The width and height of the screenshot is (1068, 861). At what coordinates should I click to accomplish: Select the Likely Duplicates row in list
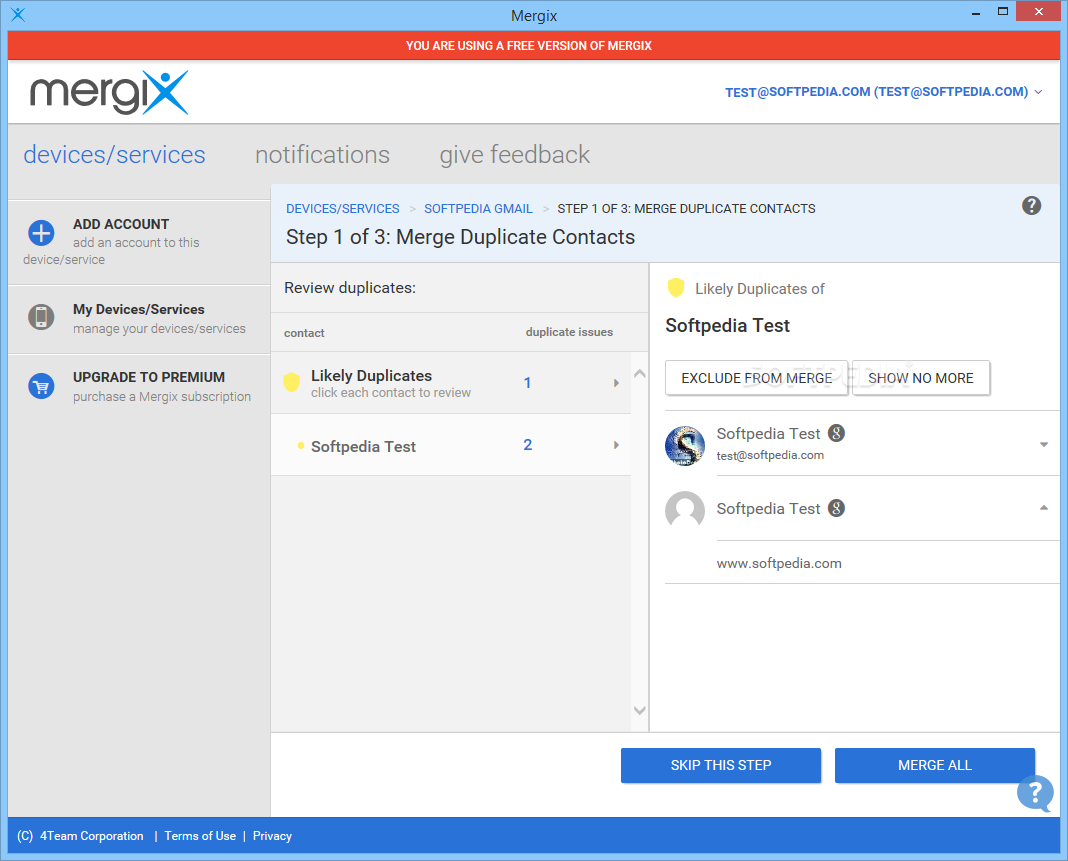point(451,383)
